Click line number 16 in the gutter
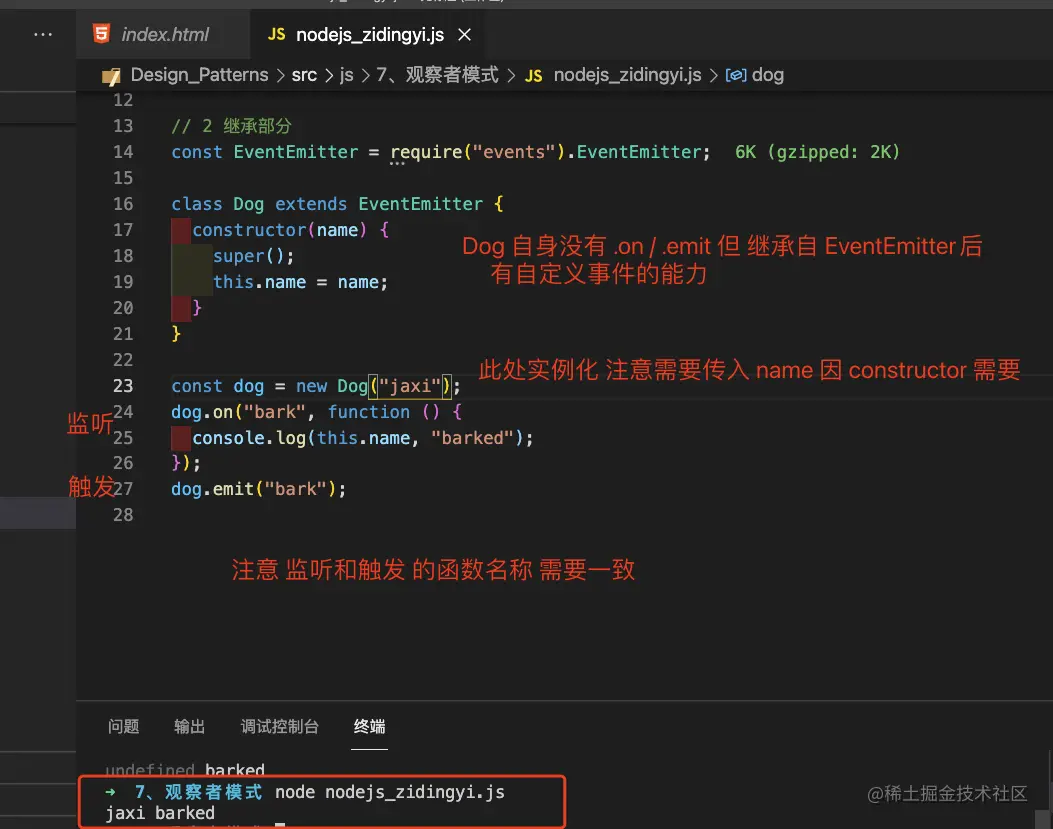The height and width of the screenshot is (829, 1053). click(x=123, y=204)
